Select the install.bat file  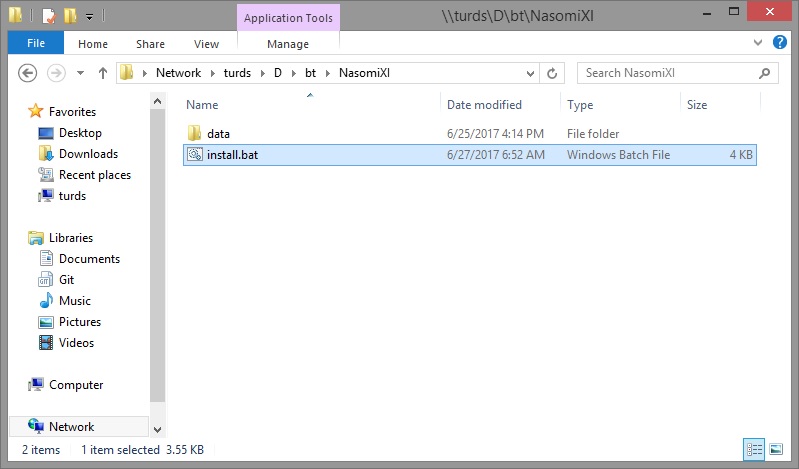232,155
